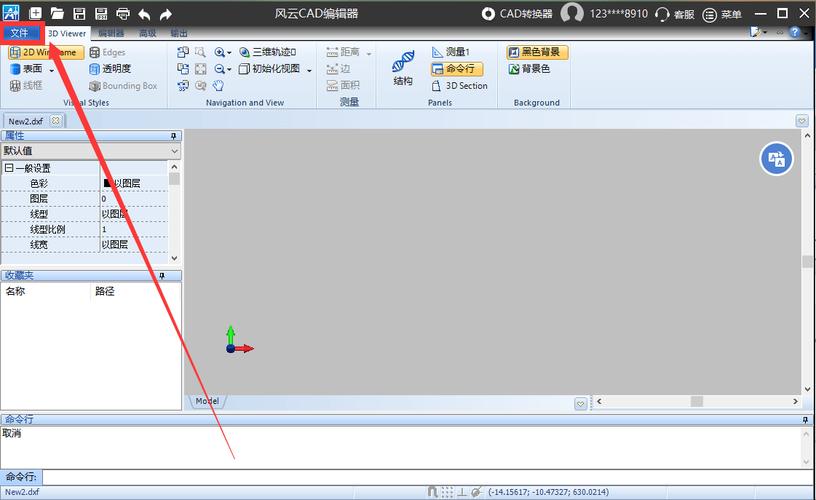Switch to the 编辑器 ribbon tab
The image size is (816, 500).
(x=111, y=33)
